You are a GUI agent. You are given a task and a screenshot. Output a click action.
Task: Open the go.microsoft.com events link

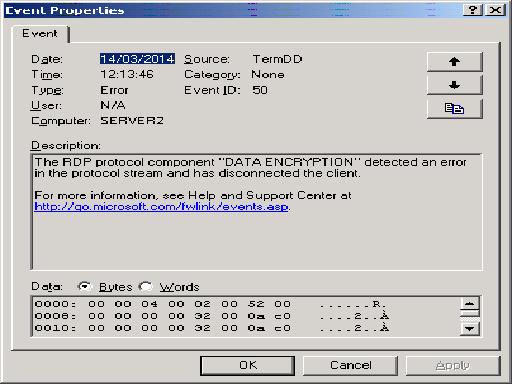pos(161,207)
